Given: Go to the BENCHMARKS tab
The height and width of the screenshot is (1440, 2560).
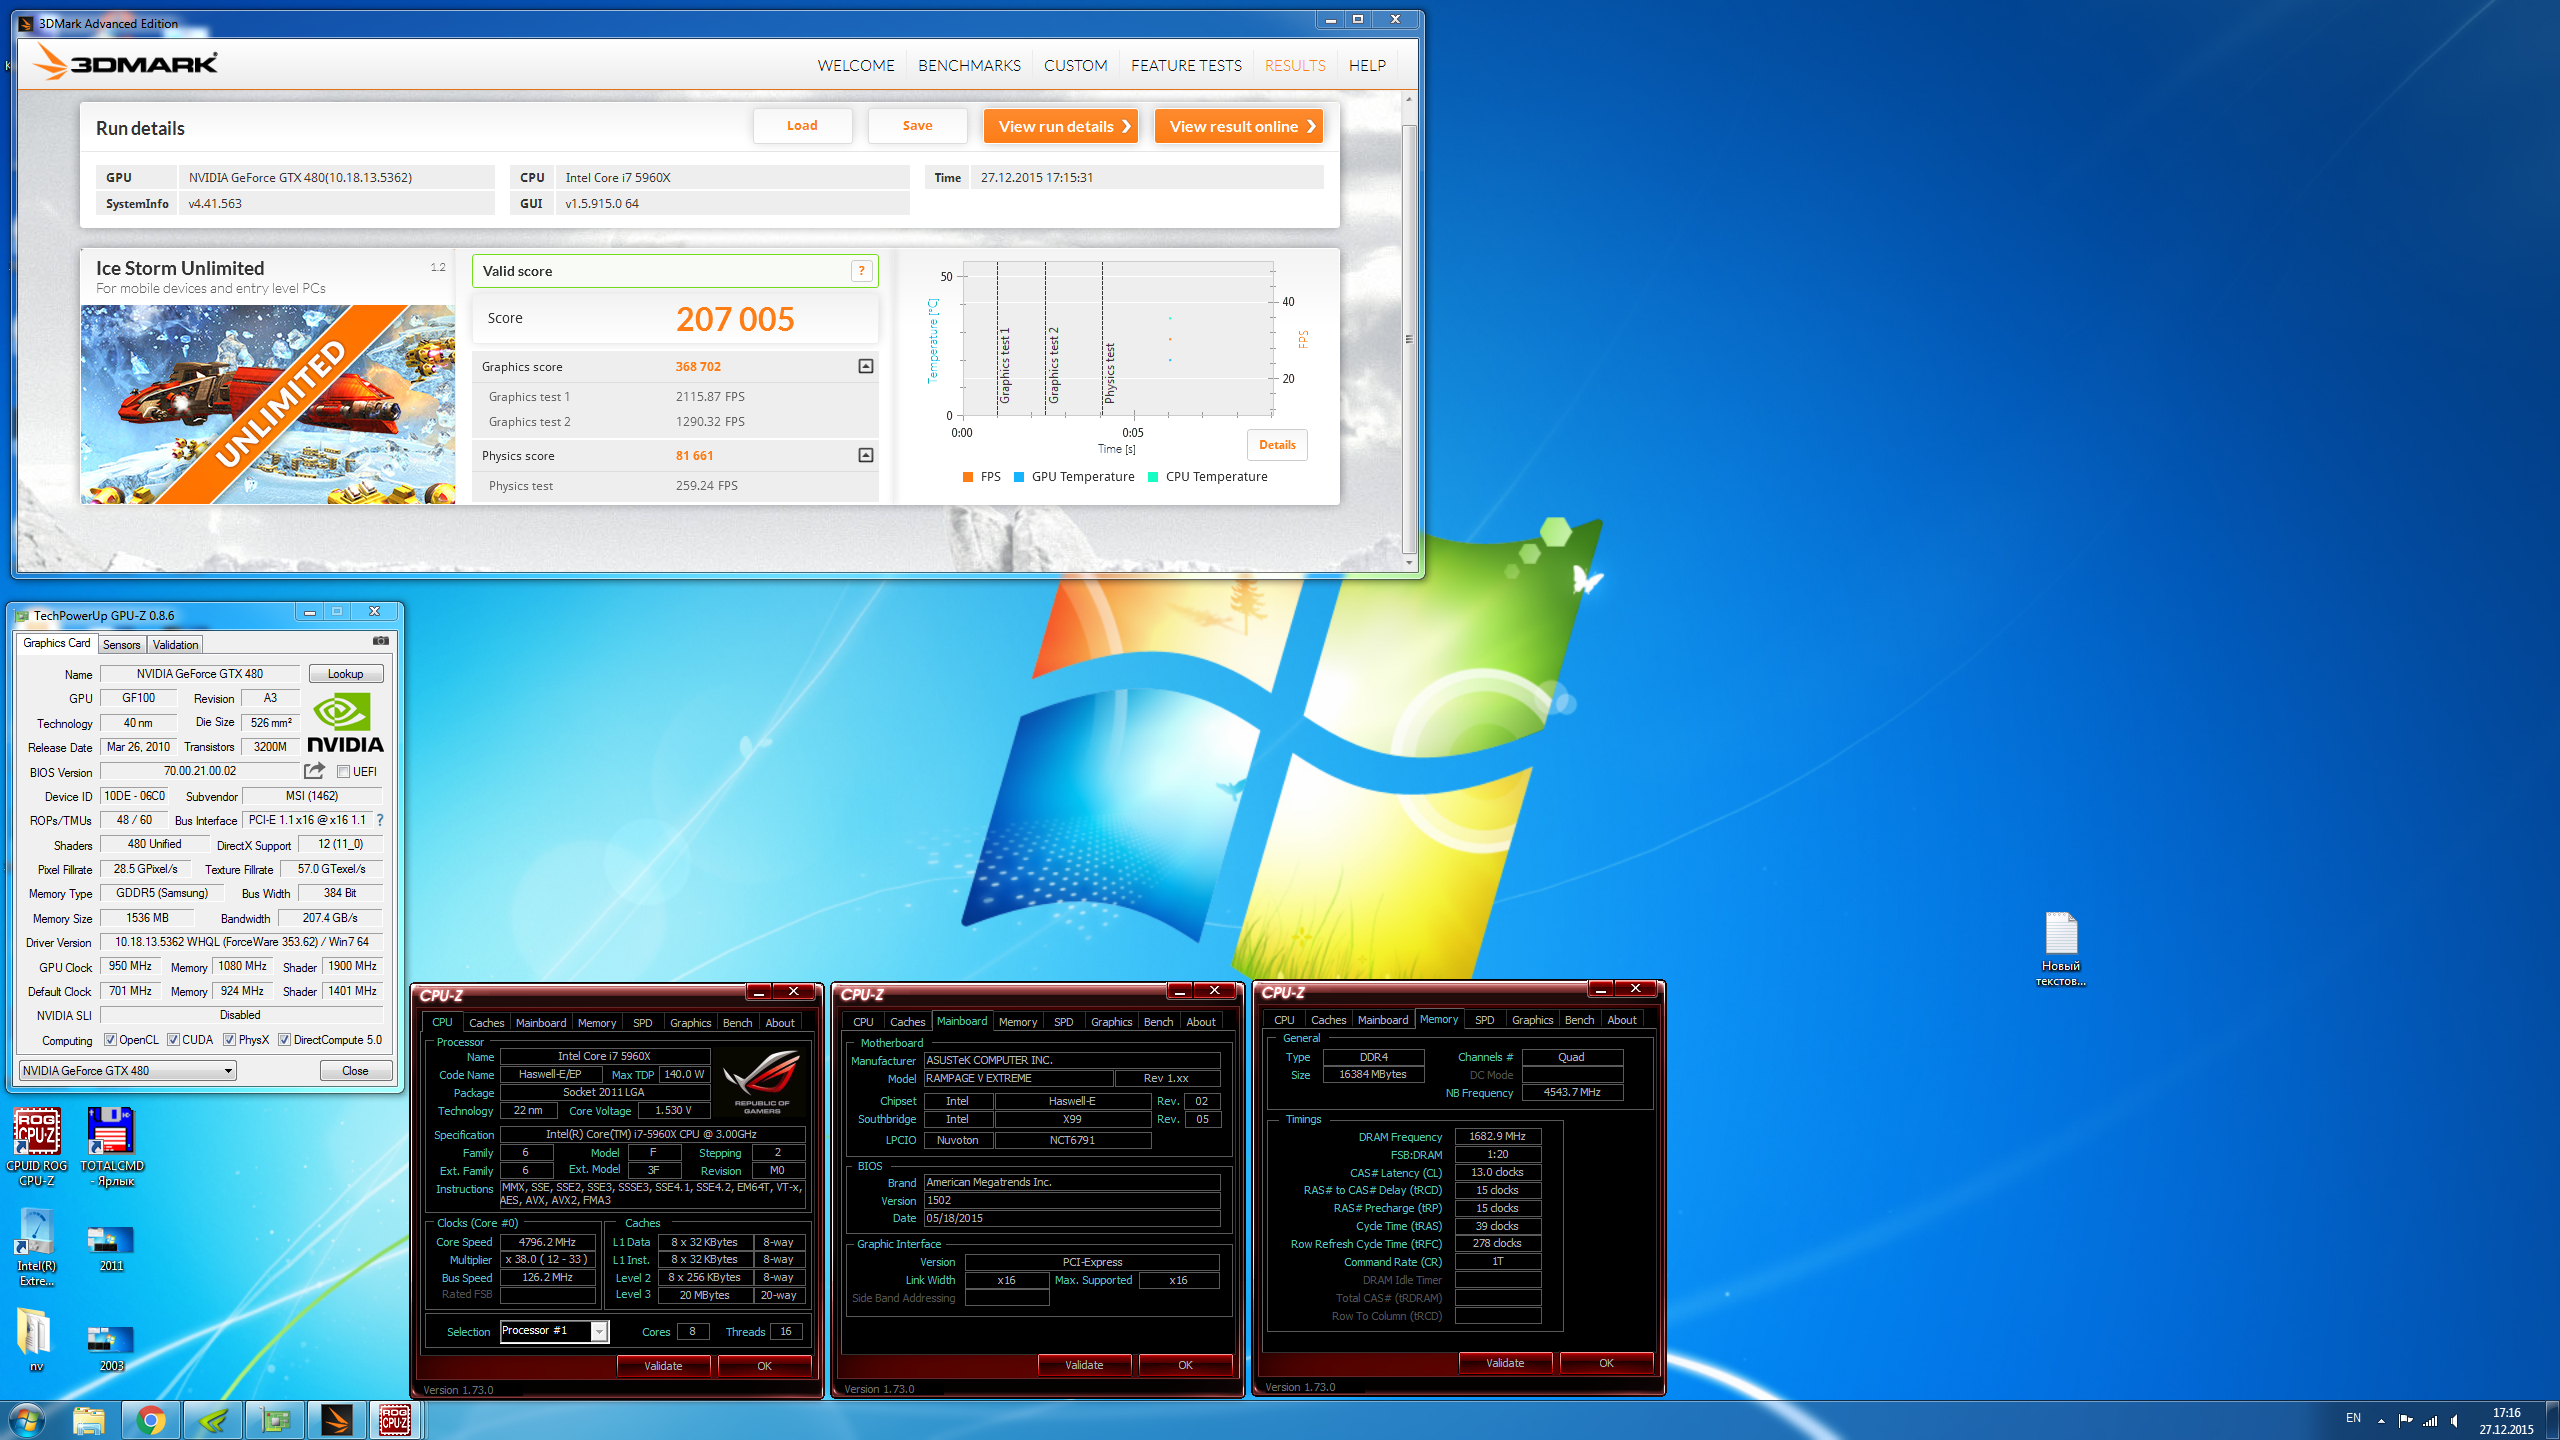Looking at the screenshot, I should (969, 66).
